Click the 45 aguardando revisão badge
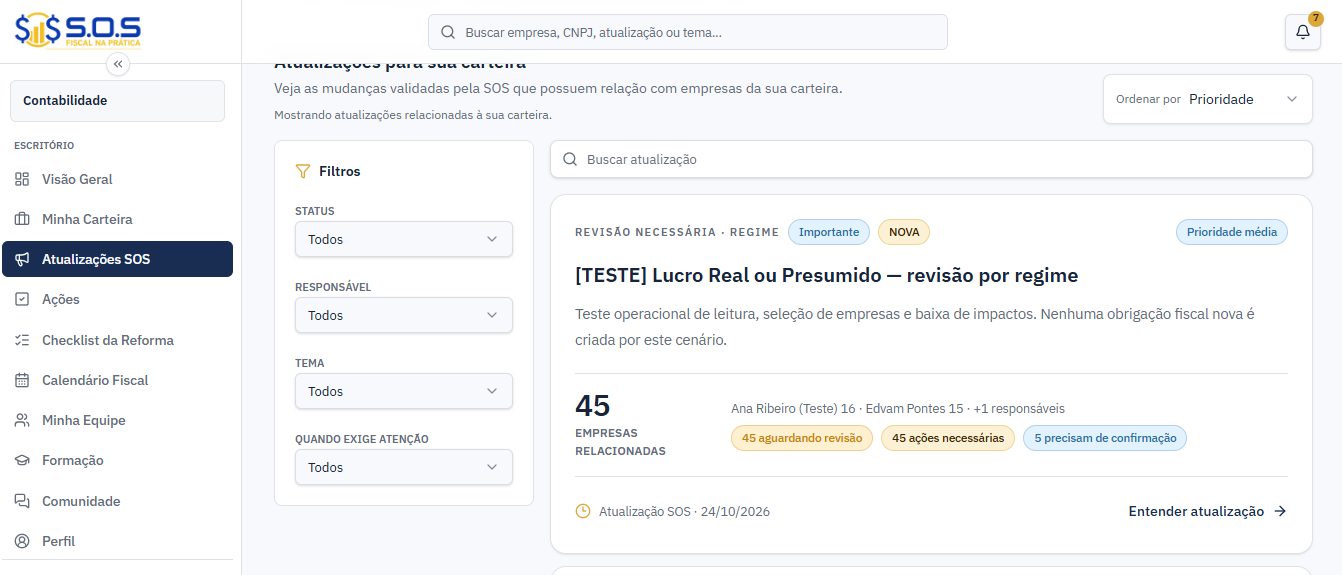Screen dimensions: 1342x575 (802, 438)
